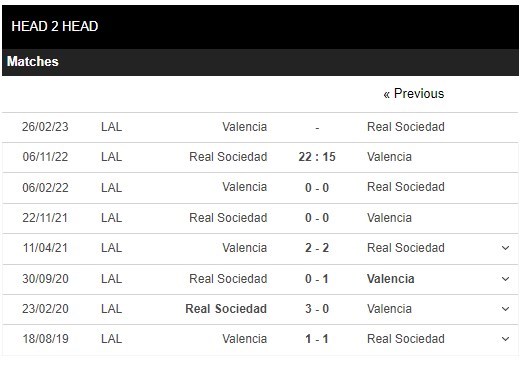The height and width of the screenshot is (366, 527).
Task: Expand the 11/04/21 Valencia match details
Action: (505, 248)
